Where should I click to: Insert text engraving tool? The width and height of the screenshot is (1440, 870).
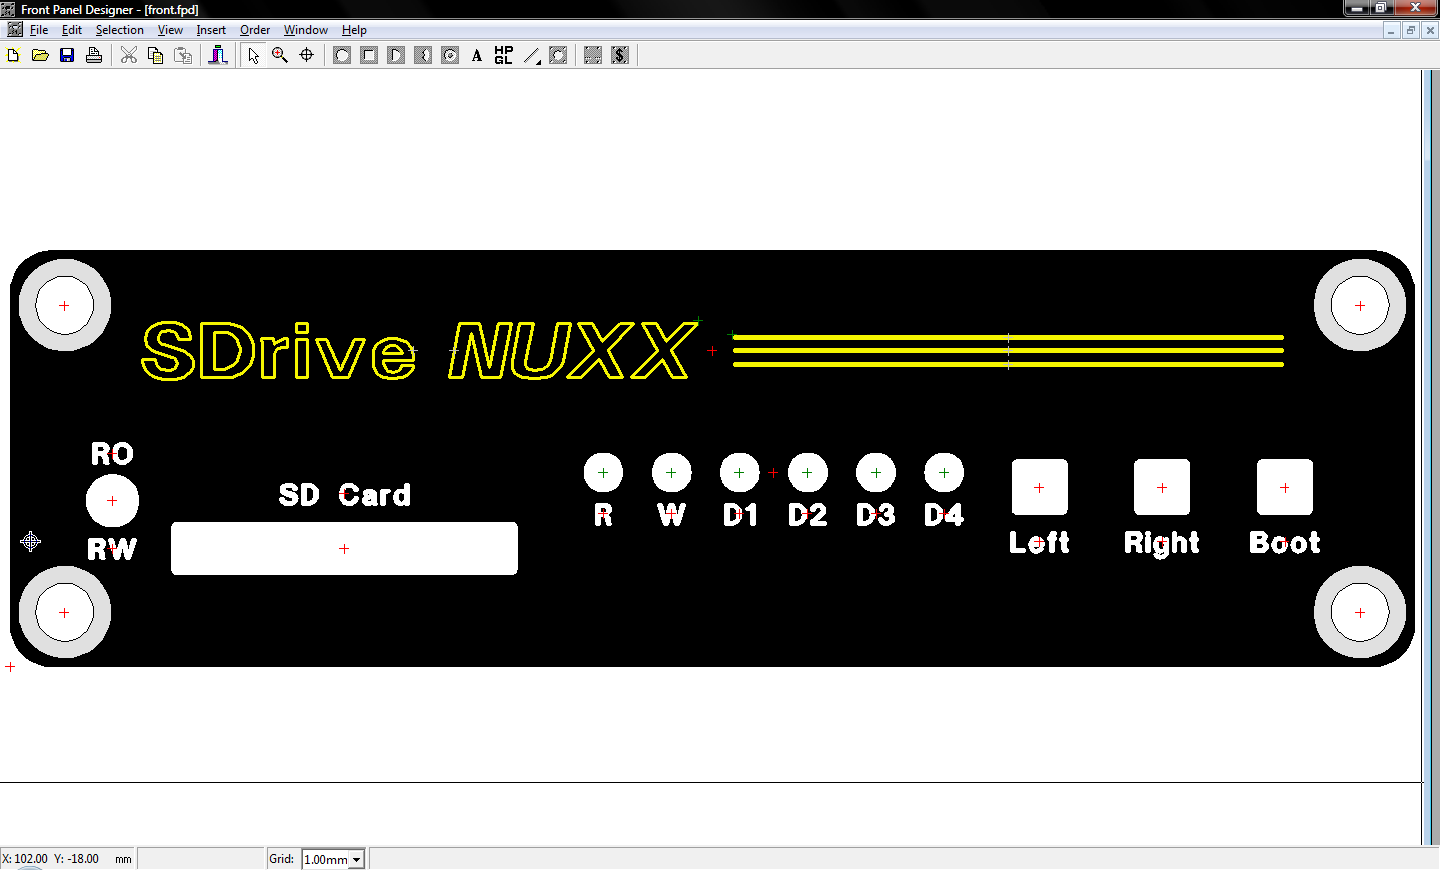point(477,56)
